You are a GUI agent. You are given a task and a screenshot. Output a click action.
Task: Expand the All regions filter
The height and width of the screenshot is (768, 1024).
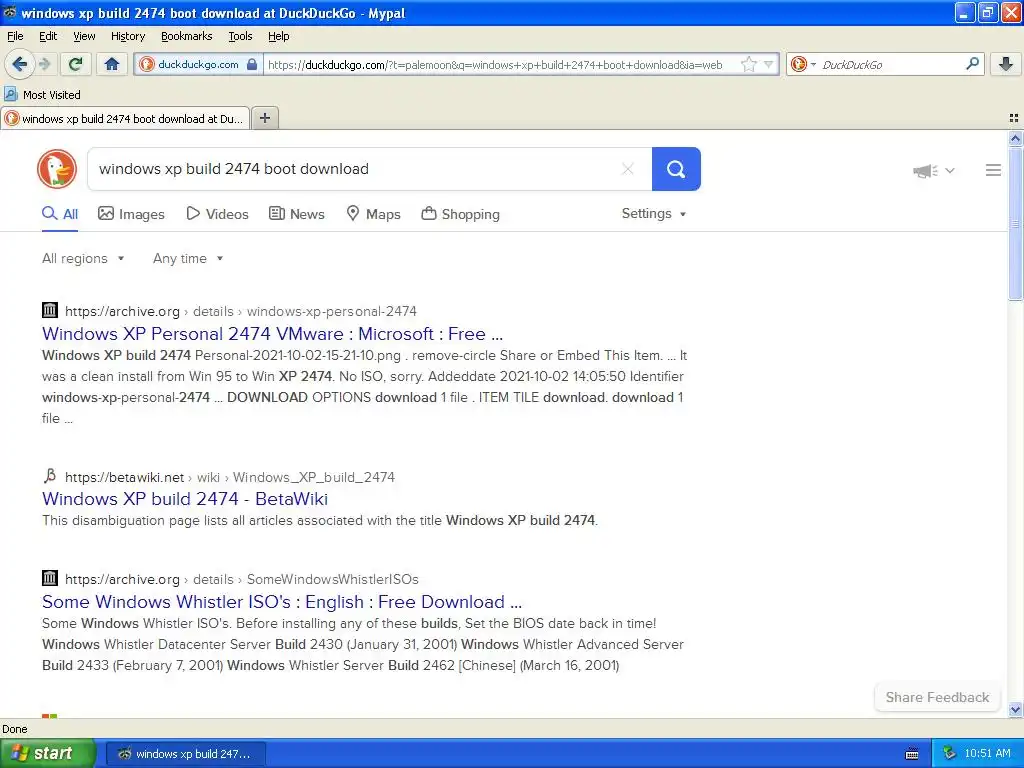83,259
